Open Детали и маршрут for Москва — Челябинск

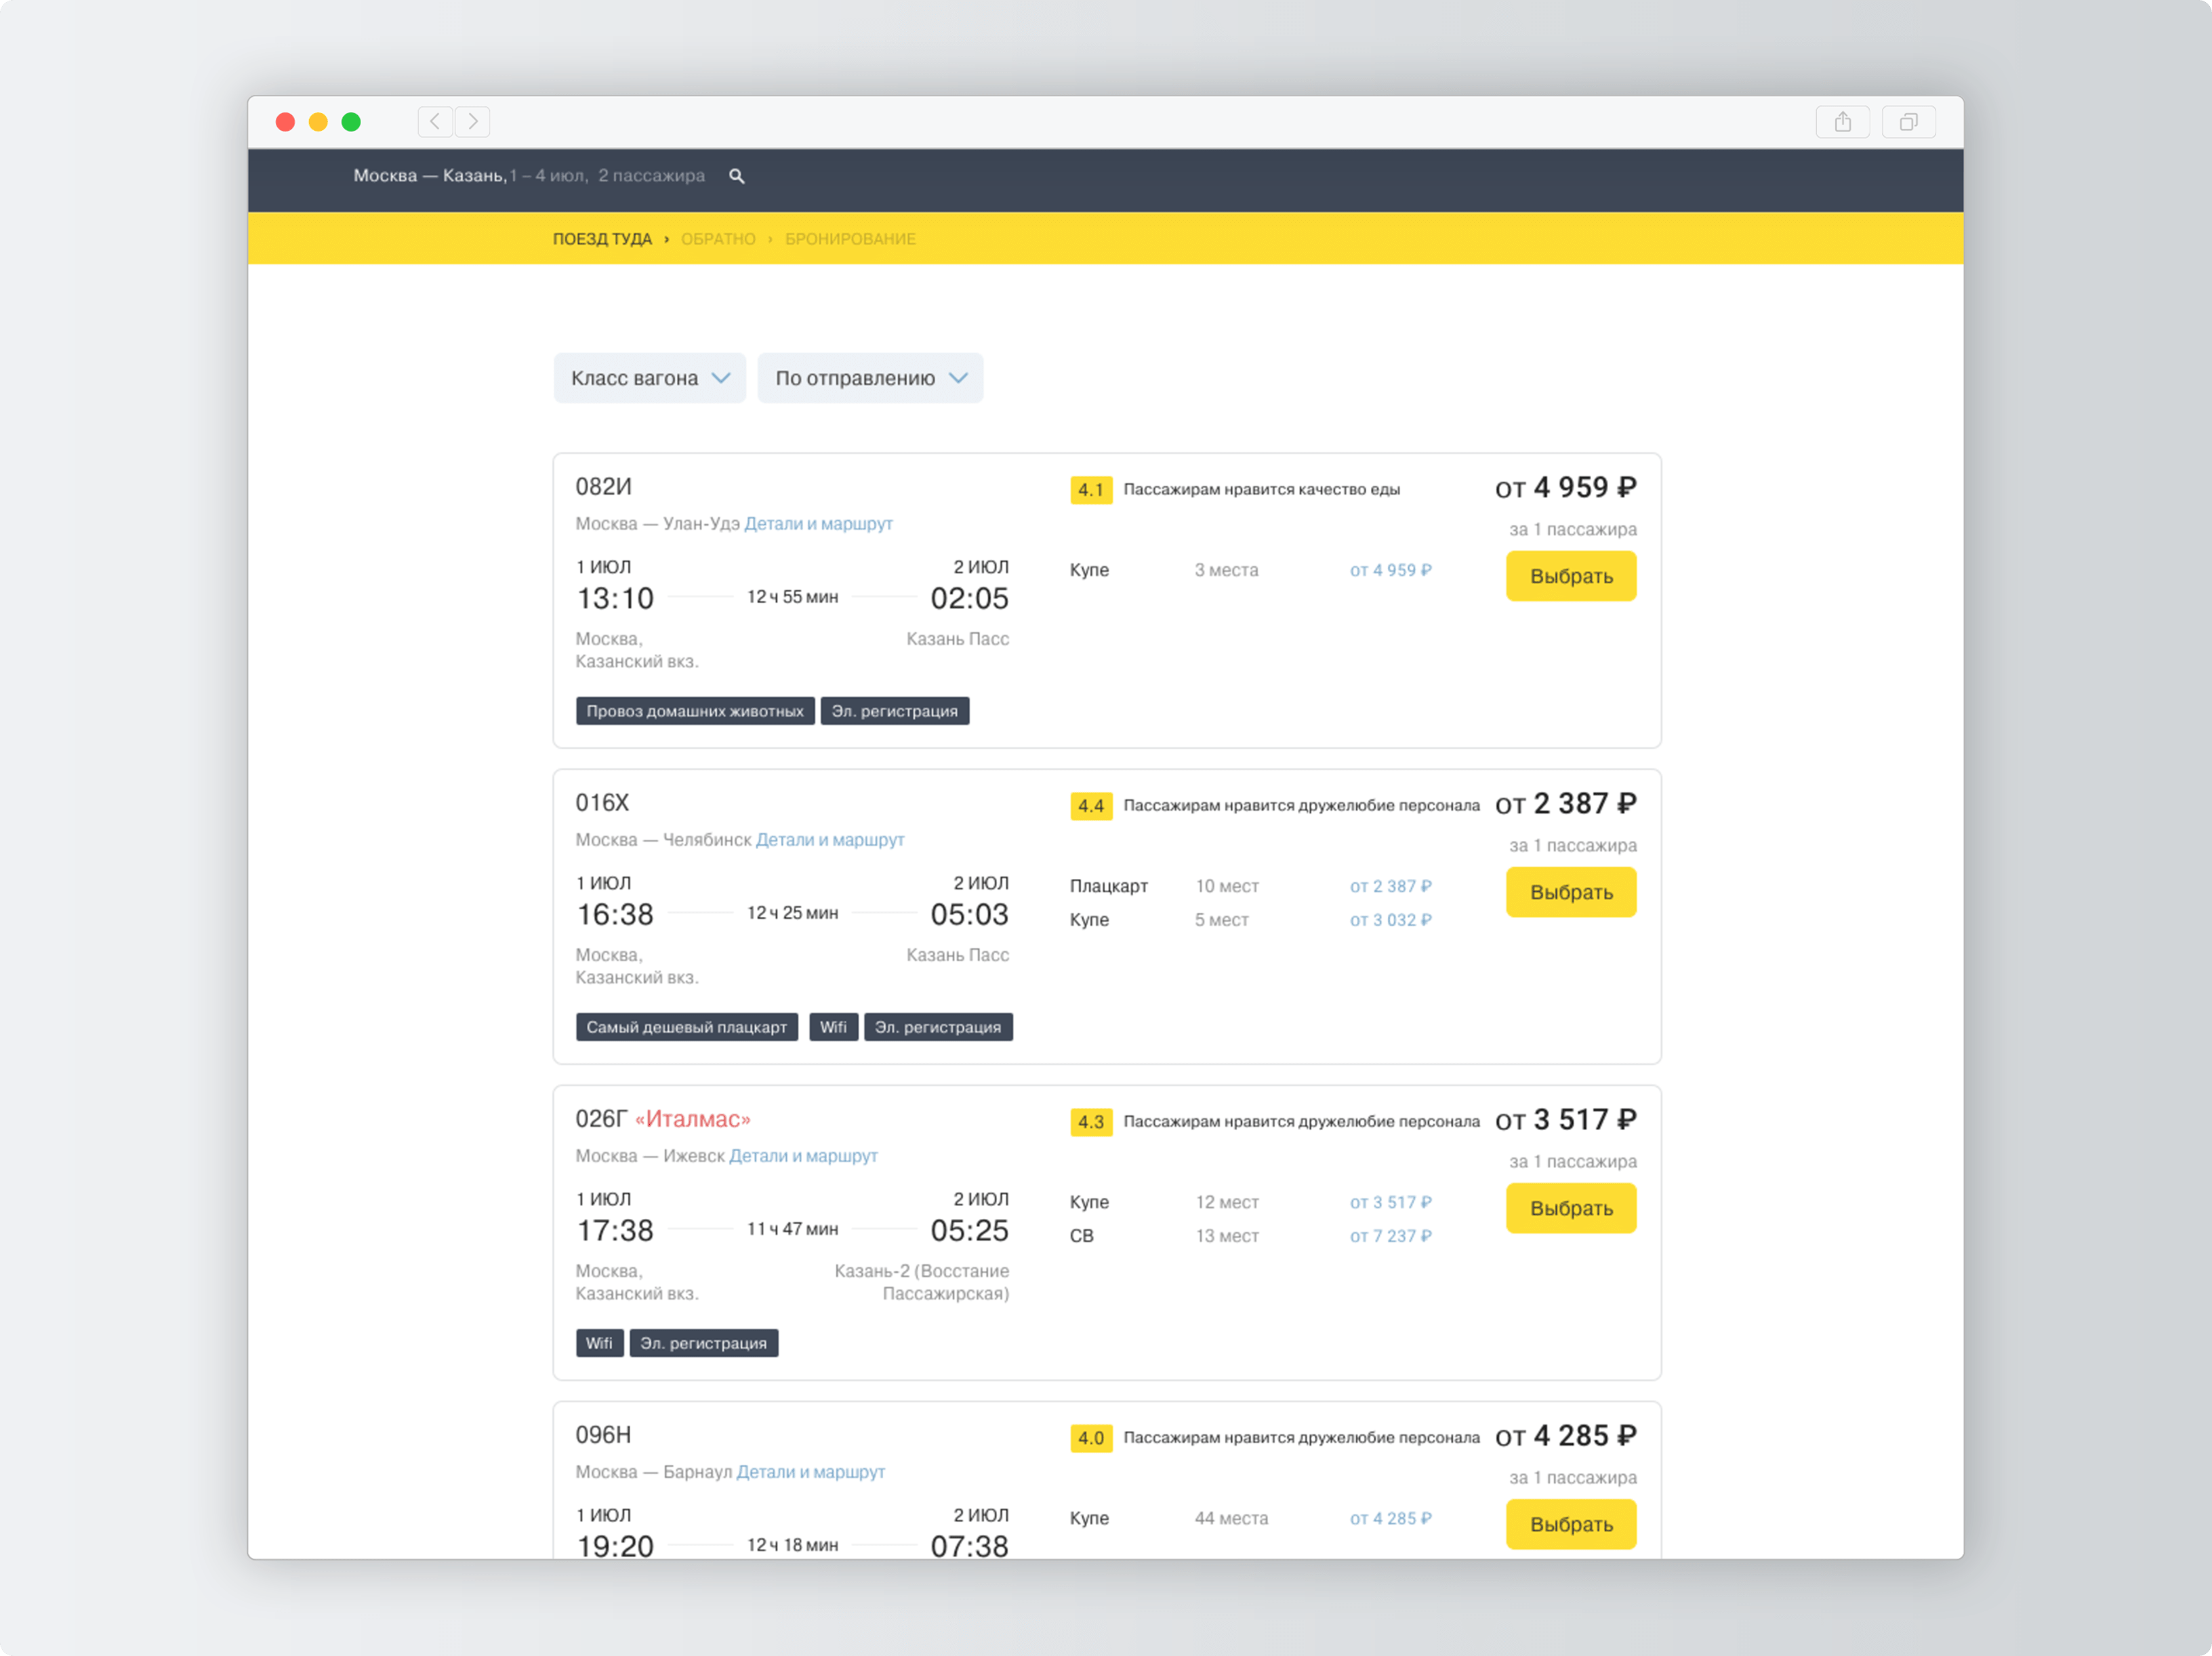click(x=830, y=840)
